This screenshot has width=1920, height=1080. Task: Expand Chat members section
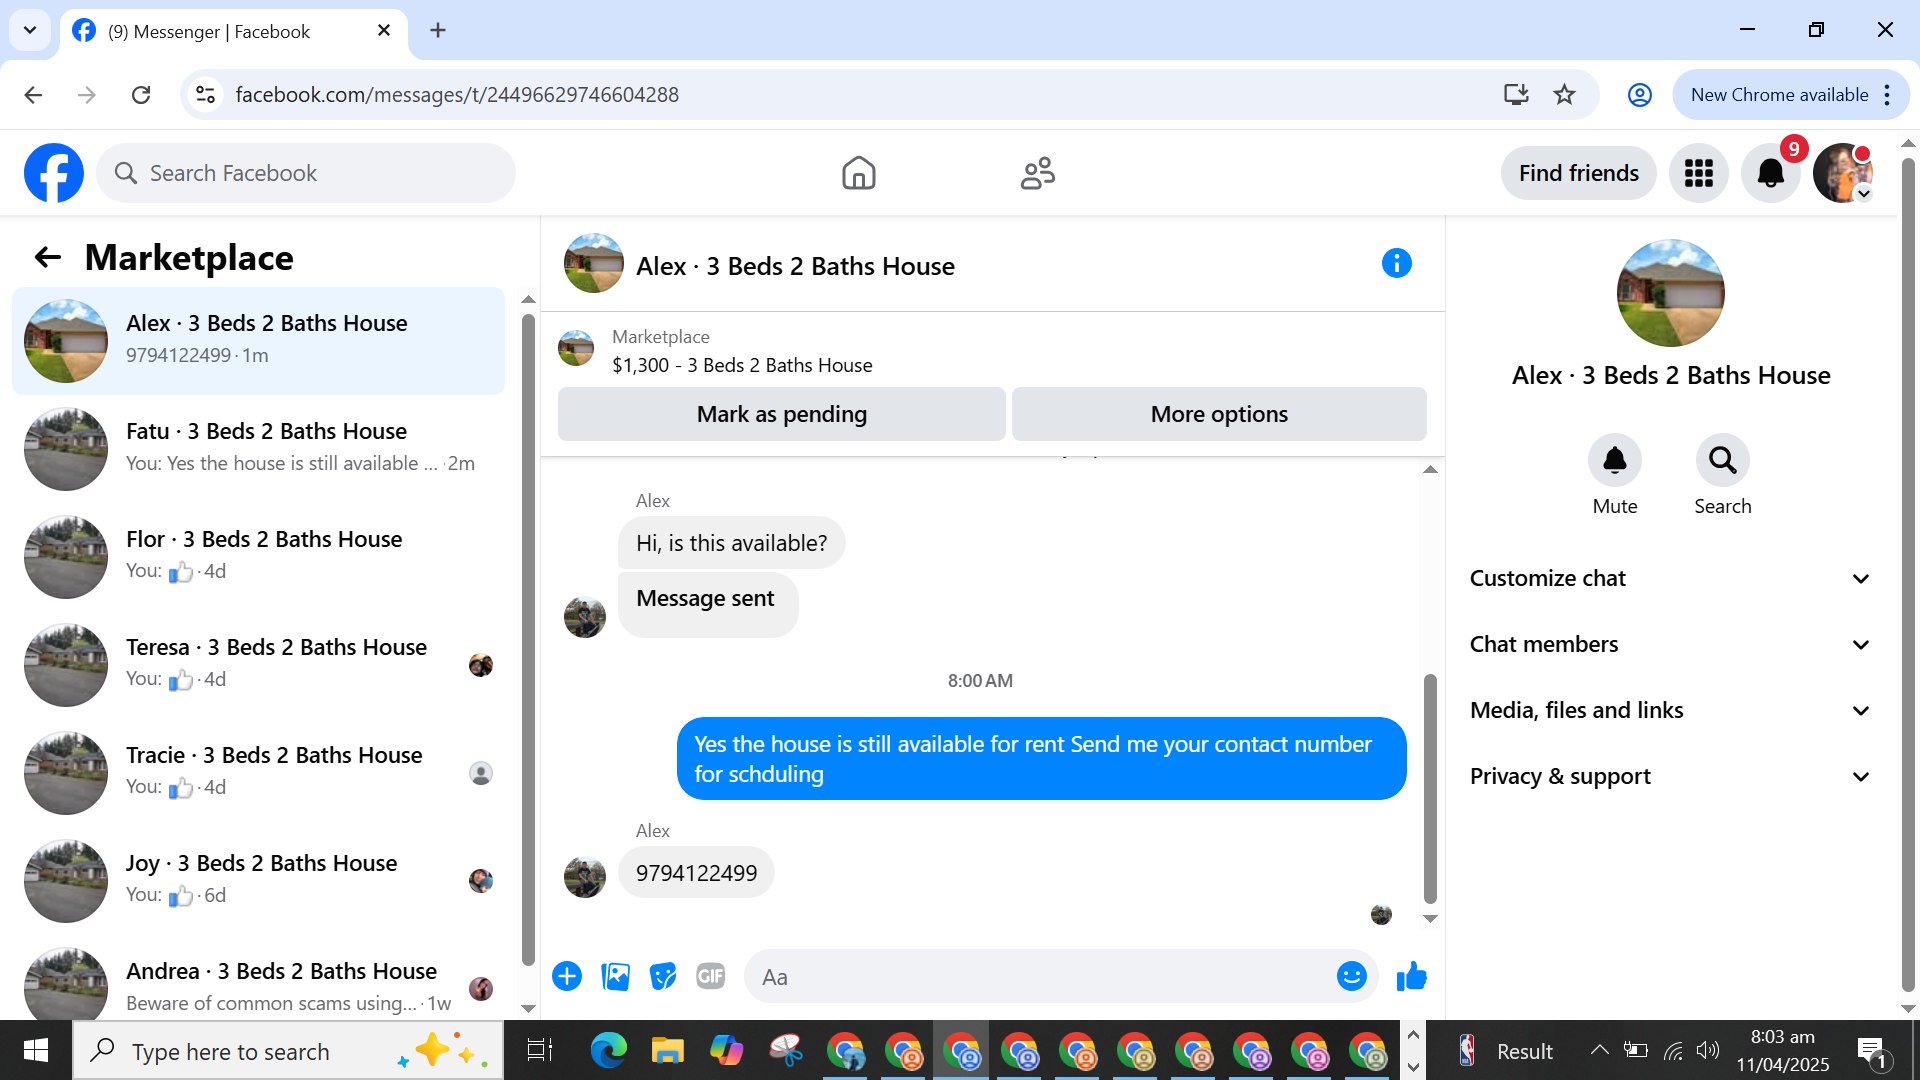tap(1669, 645)
